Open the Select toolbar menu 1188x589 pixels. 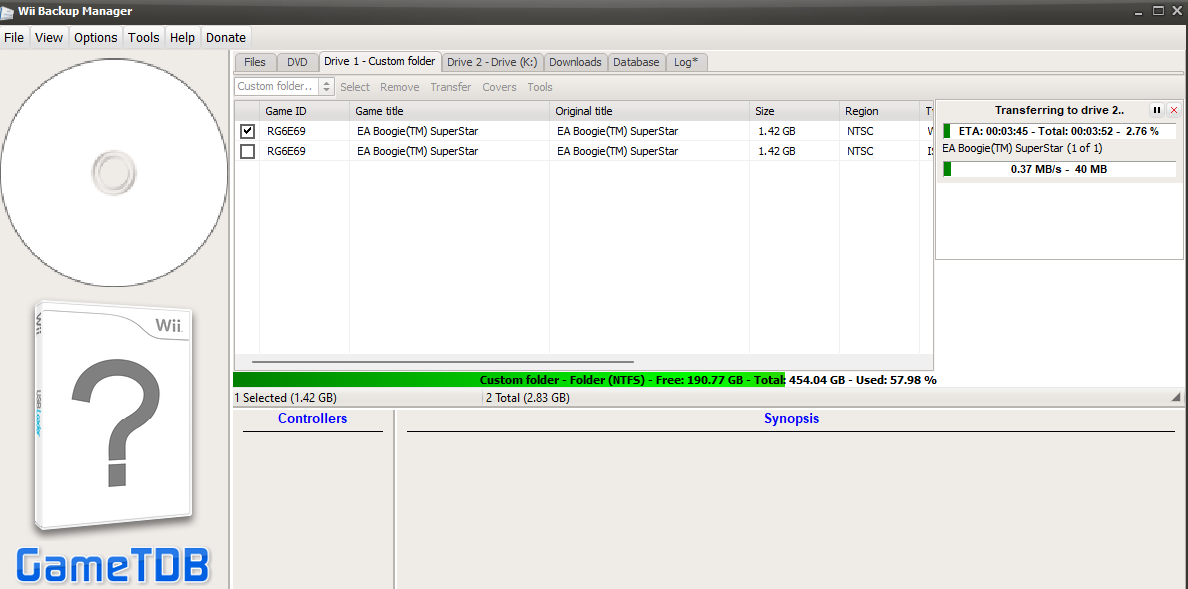point(354,87)
